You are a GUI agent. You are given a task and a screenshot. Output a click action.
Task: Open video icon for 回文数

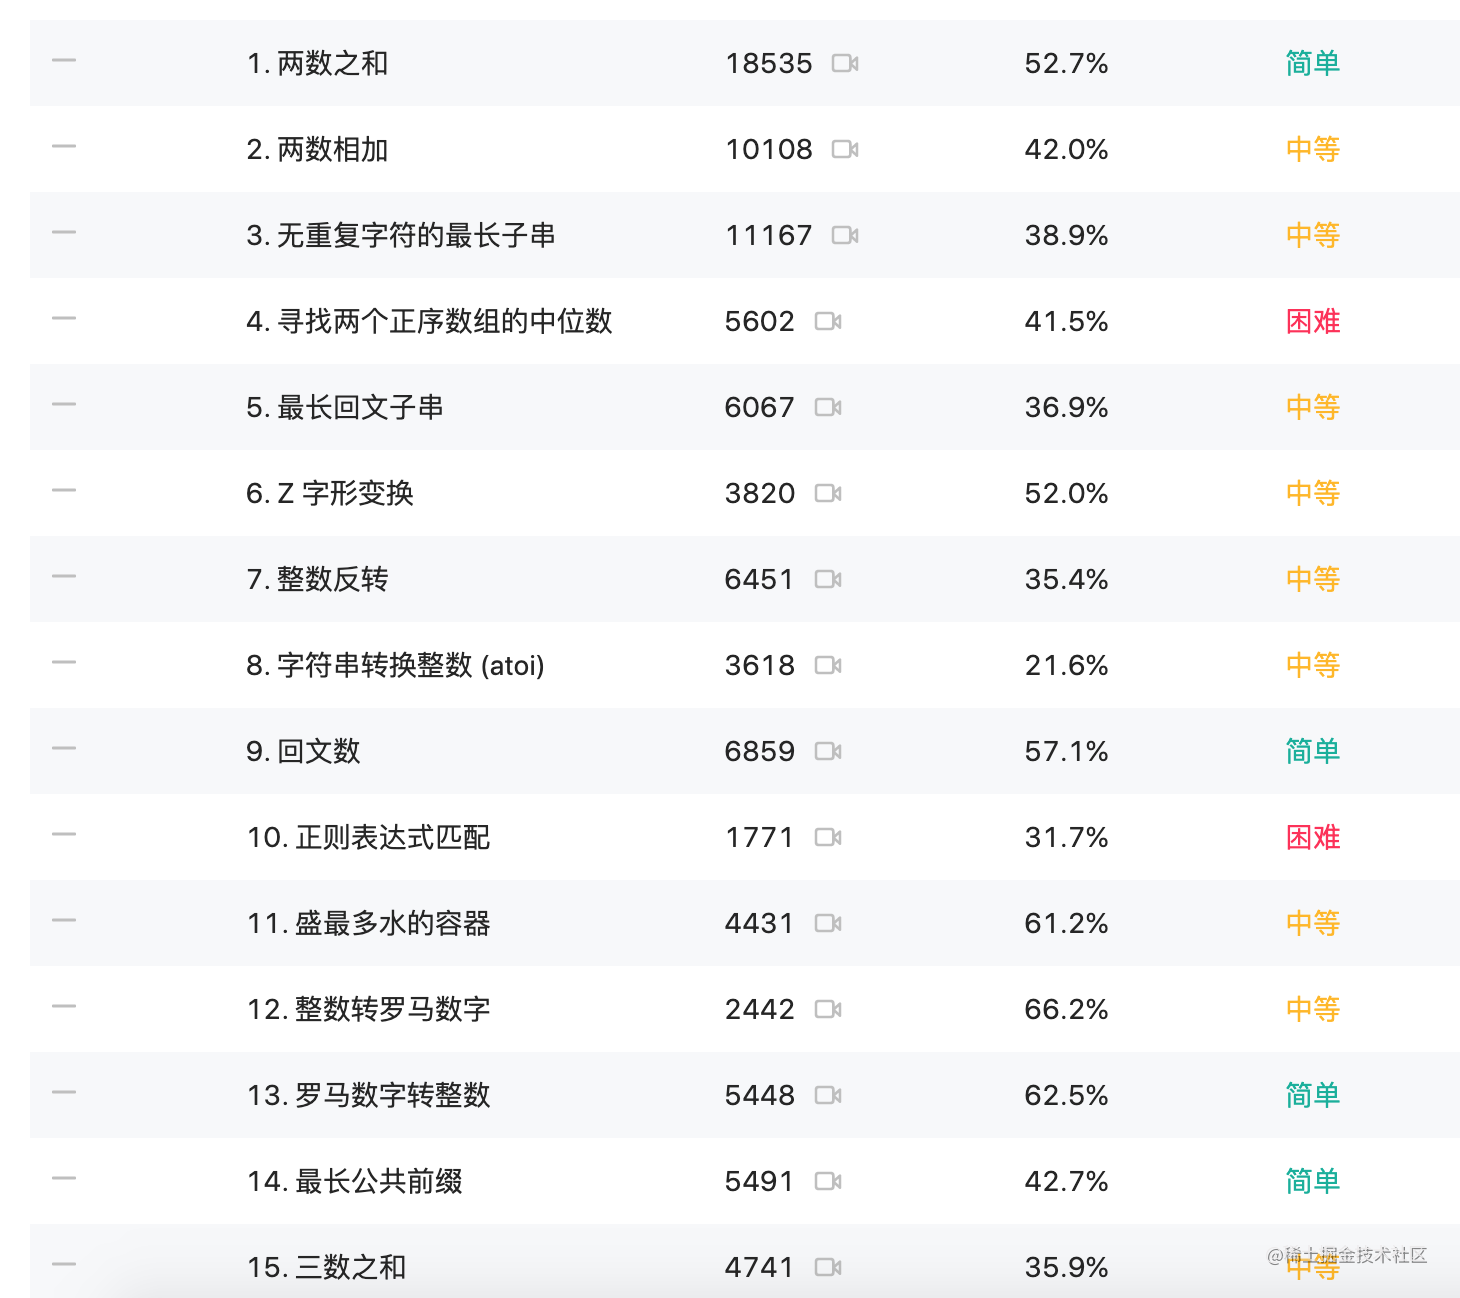tap(828, 751)
